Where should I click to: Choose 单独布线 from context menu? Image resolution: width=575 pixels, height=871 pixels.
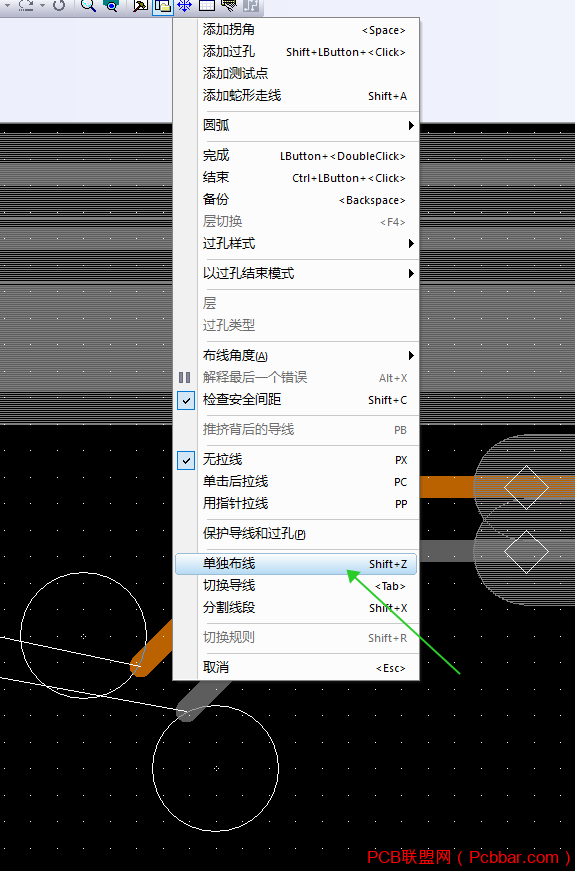(296, 564)
